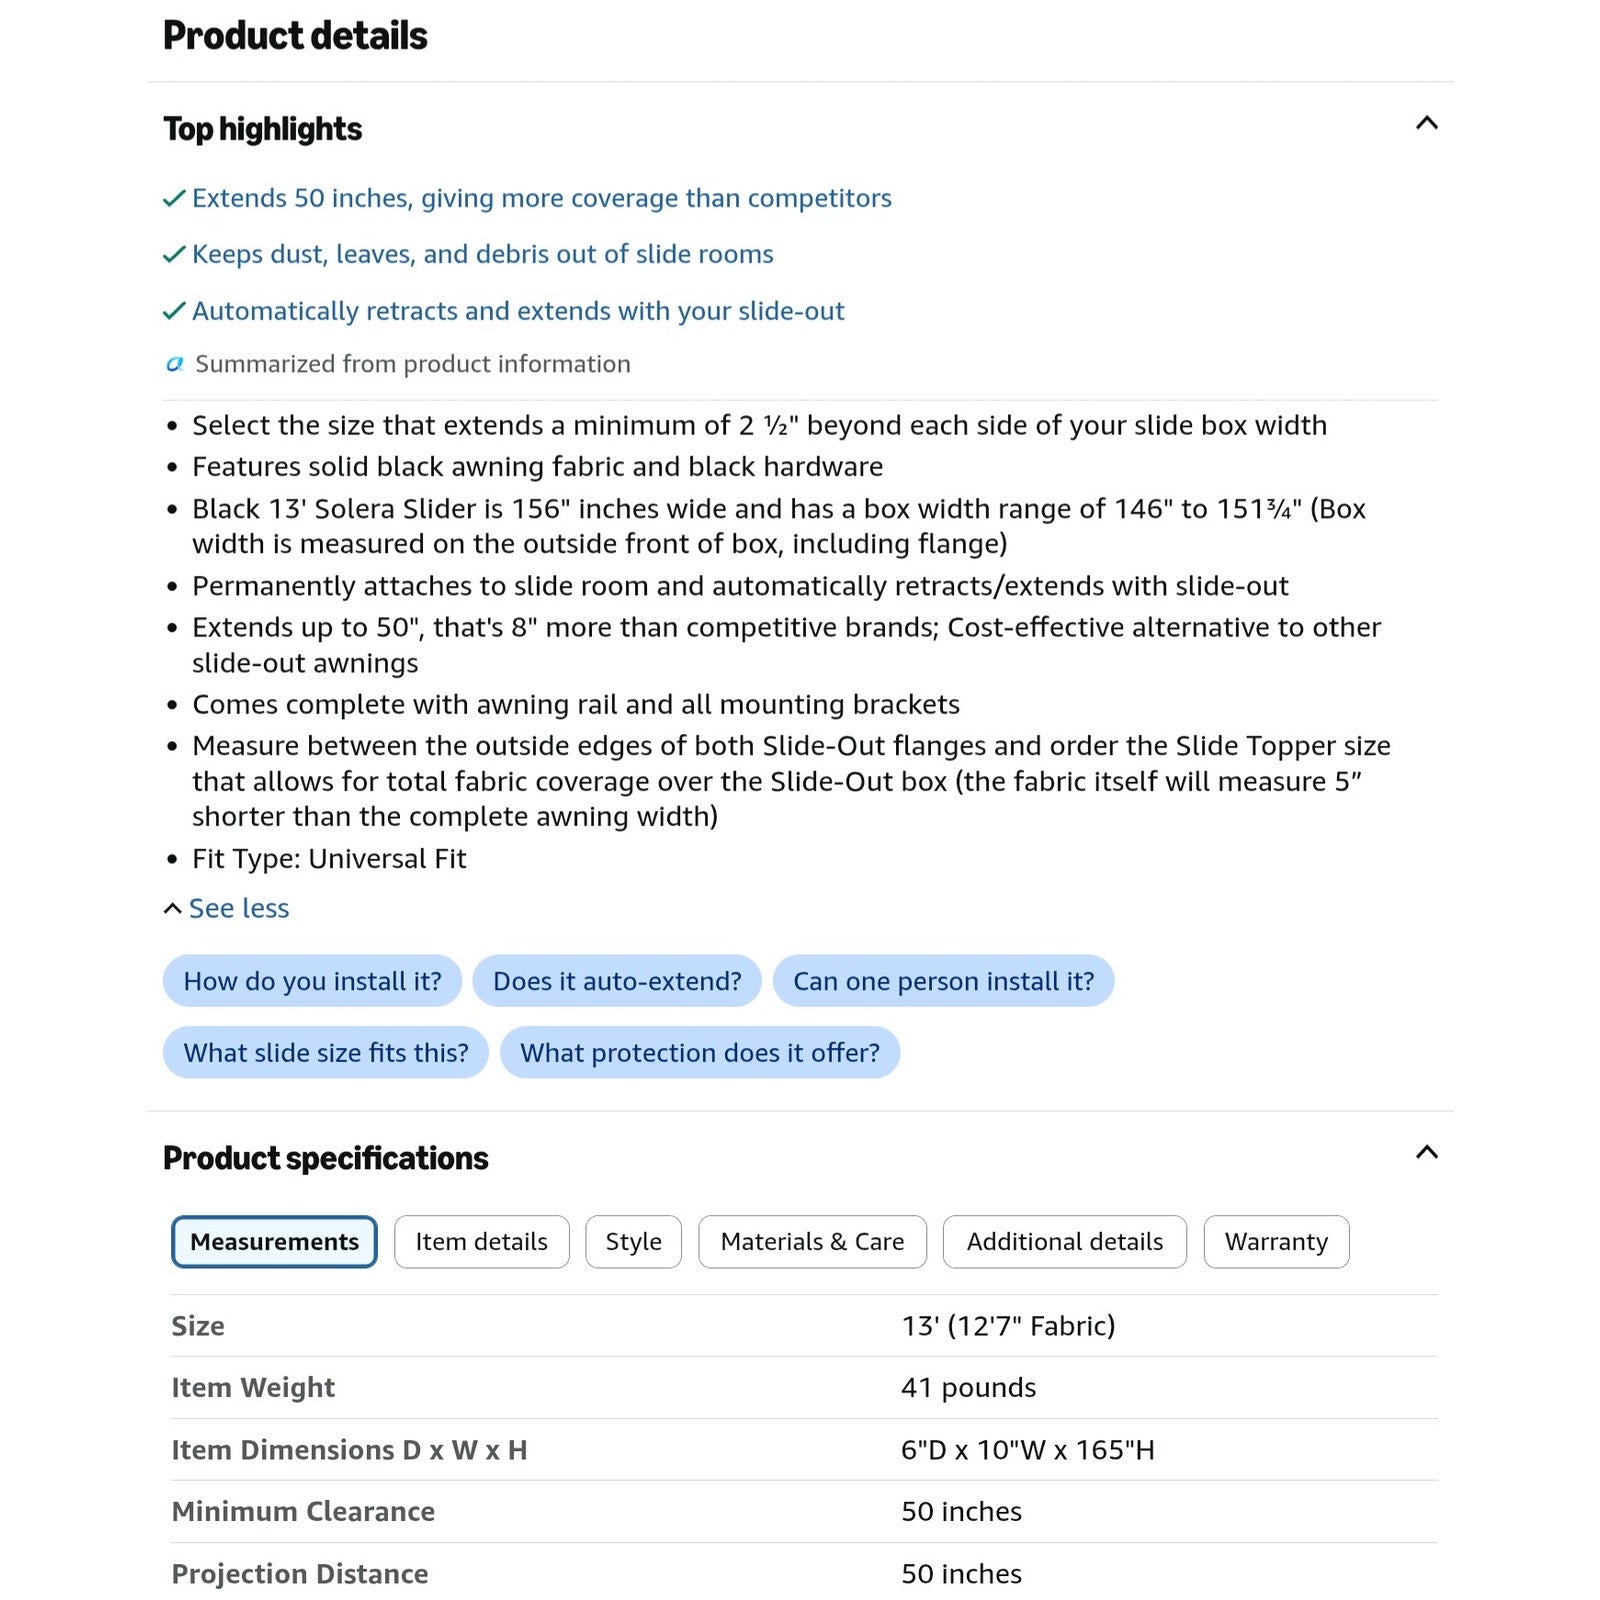
Task: Ask 'How do you install it?'
Action: pos(312,981)
